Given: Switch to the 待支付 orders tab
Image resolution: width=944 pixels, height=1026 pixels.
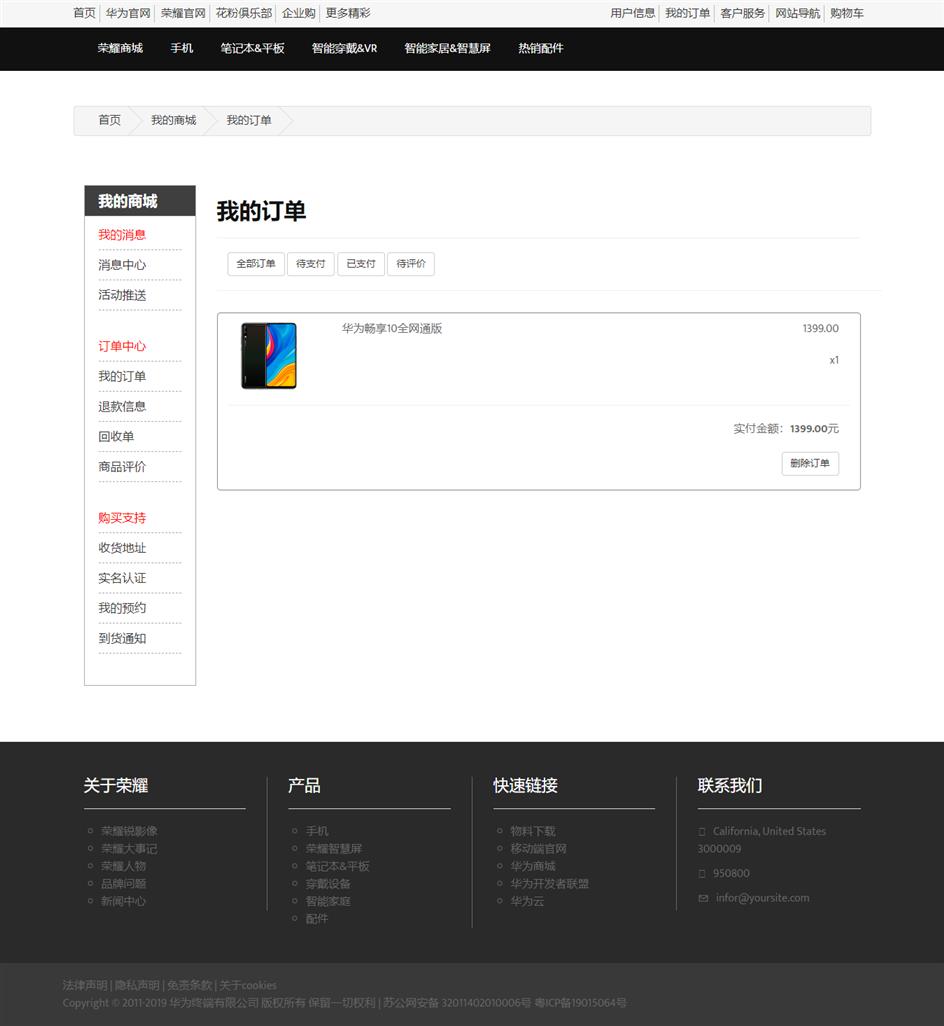Looking at the screenshot, I should (311, 264).
